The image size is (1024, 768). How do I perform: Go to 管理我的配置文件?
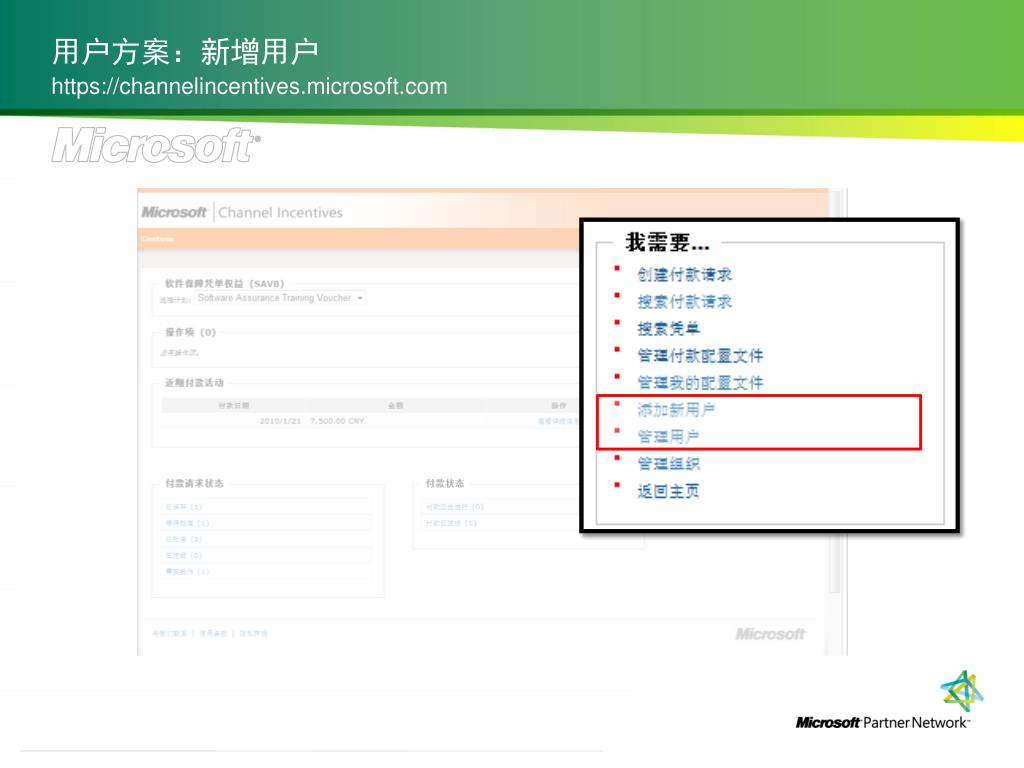pyautogui.click(x=700, y=382)
